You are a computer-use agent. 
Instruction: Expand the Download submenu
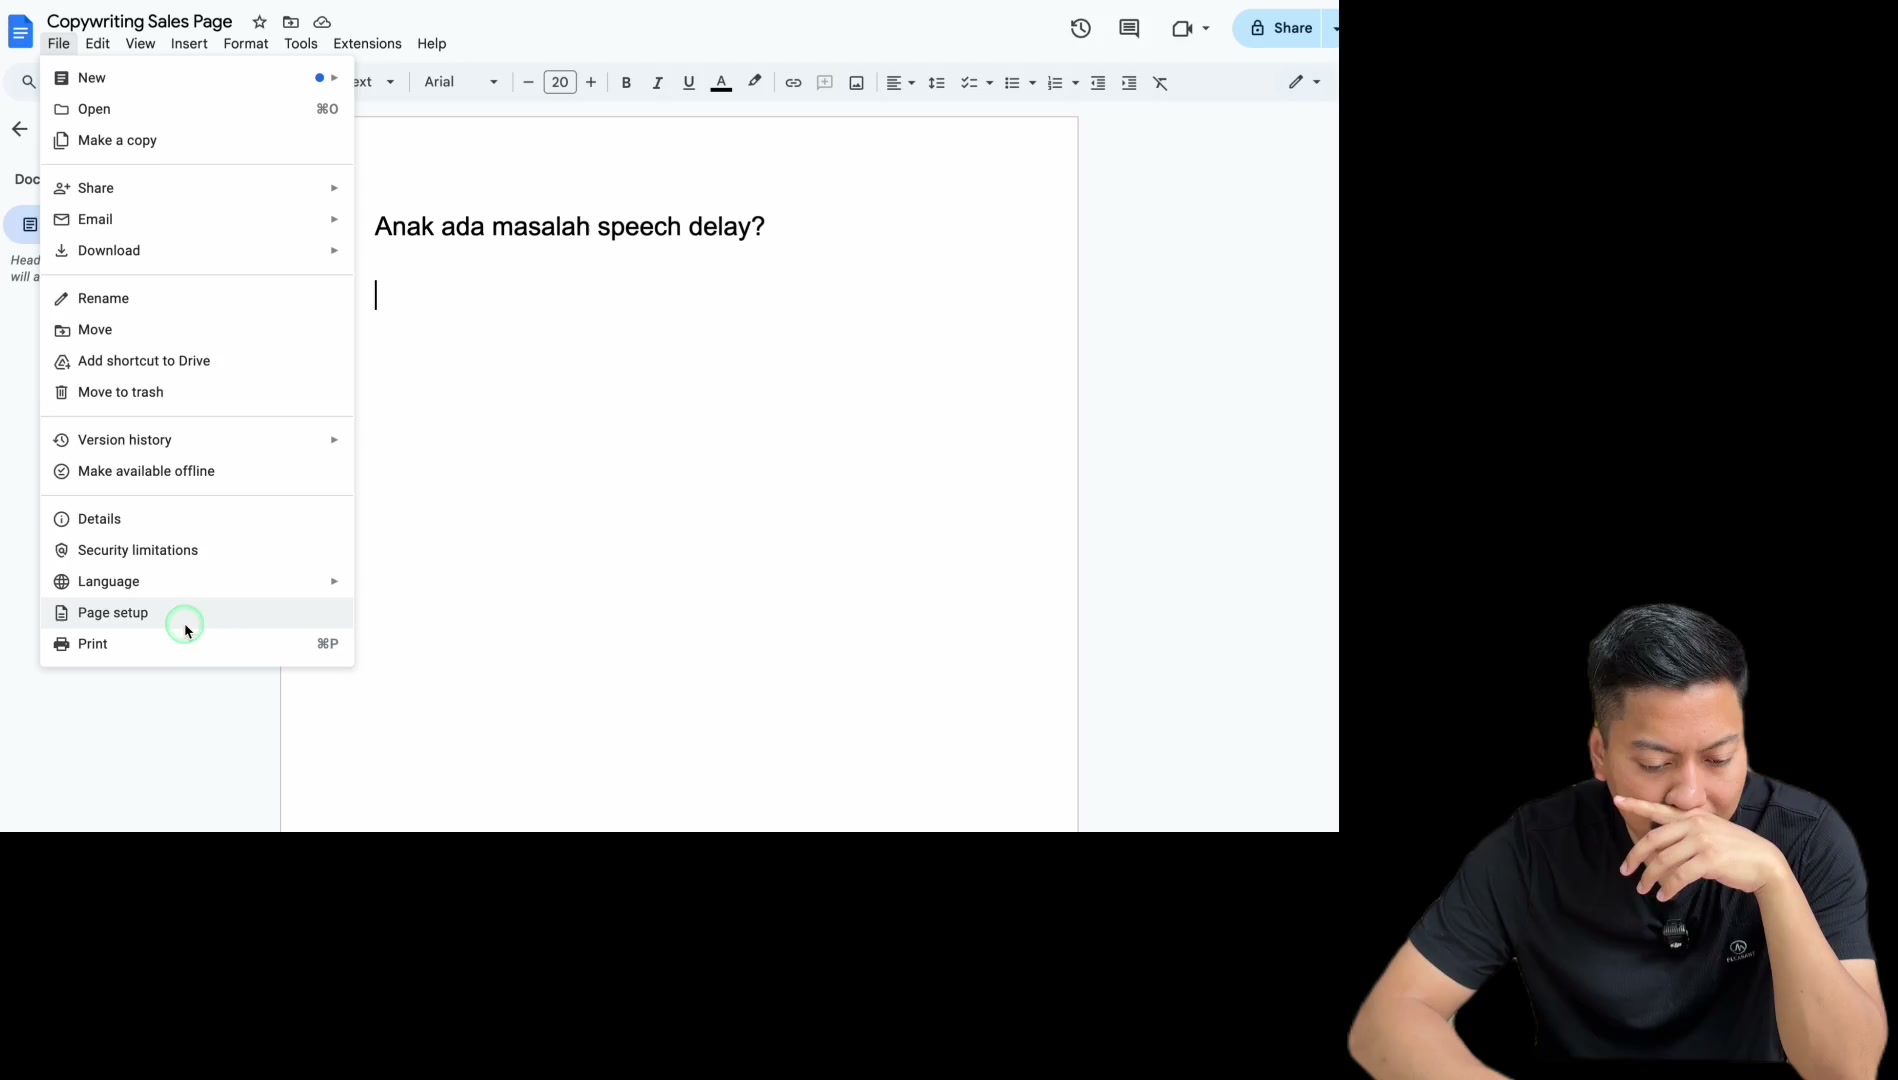coord(197,251)
